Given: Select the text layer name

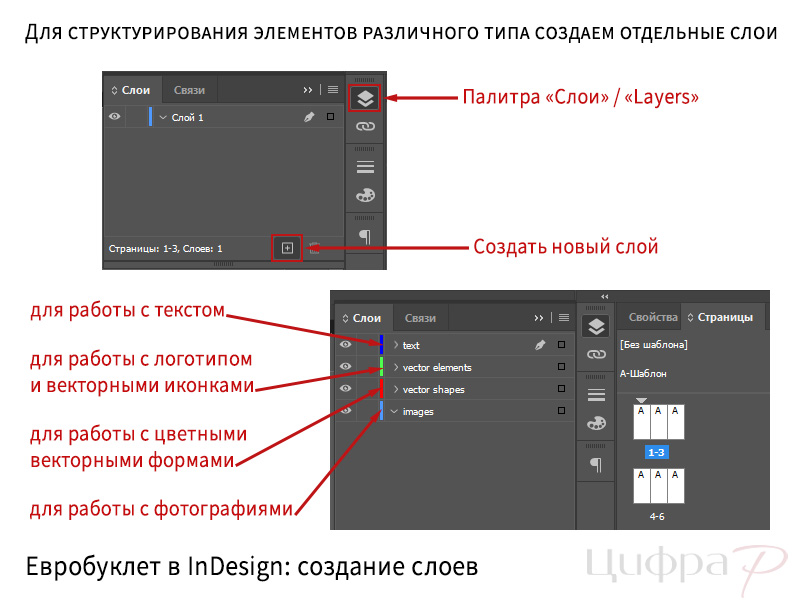Looking at the screenshot, I should [x=411, y=345].
